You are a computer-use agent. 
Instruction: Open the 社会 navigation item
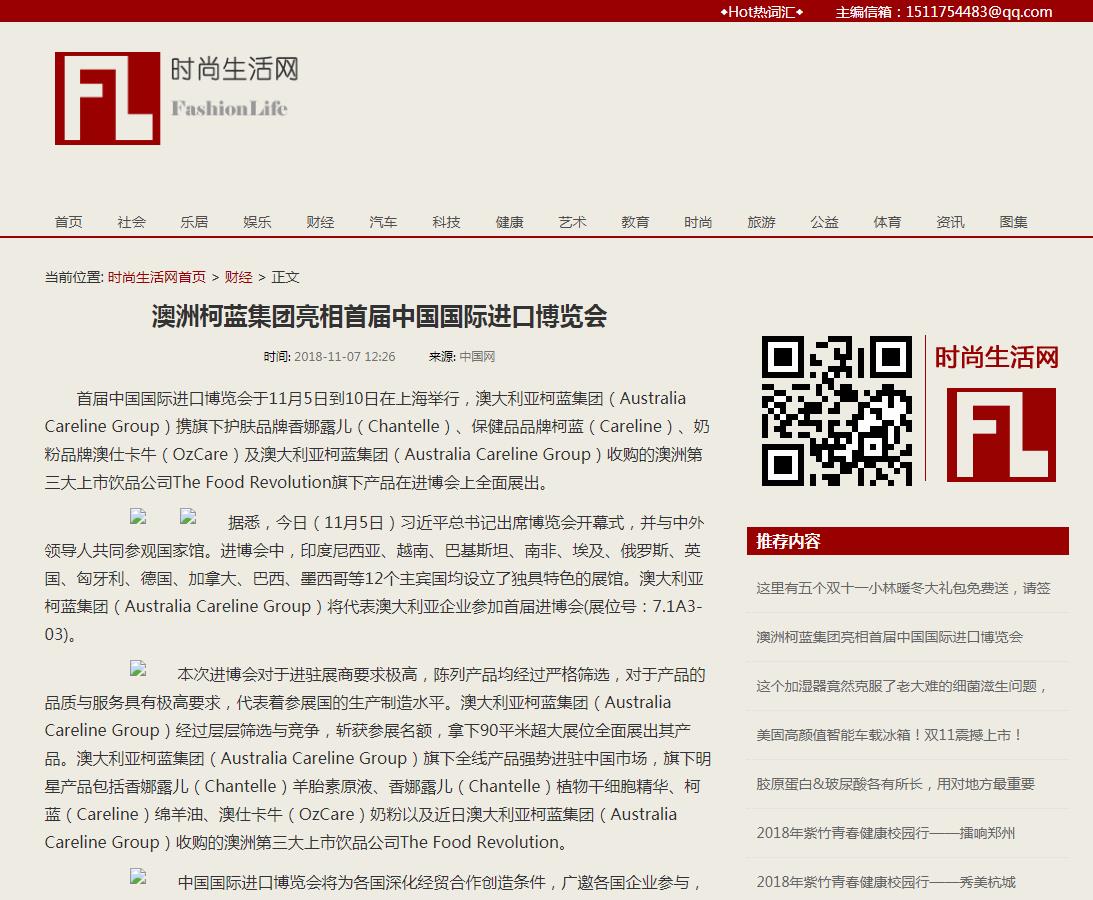point(132,222)
